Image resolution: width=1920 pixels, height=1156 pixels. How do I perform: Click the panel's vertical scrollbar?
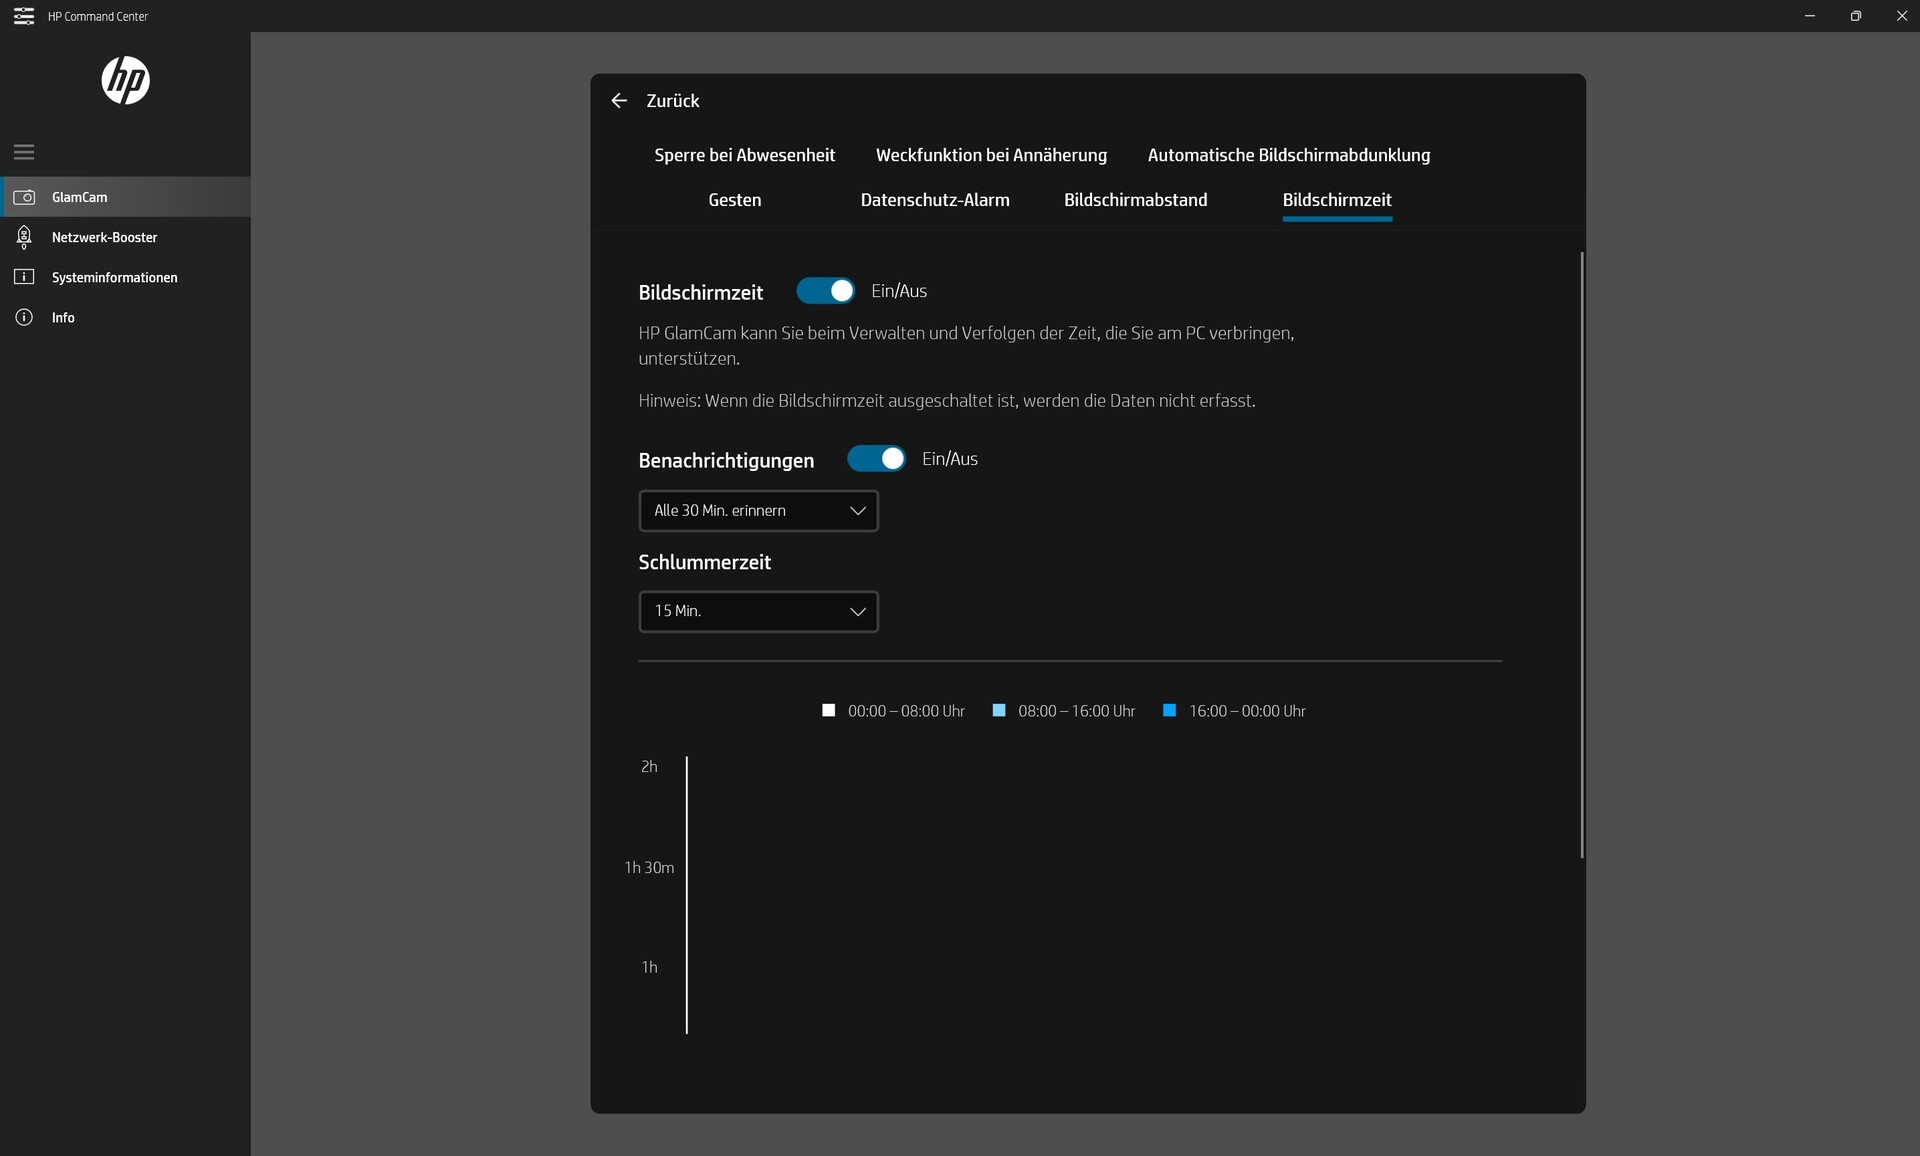pyautogui.click(x=1581, y=555)
